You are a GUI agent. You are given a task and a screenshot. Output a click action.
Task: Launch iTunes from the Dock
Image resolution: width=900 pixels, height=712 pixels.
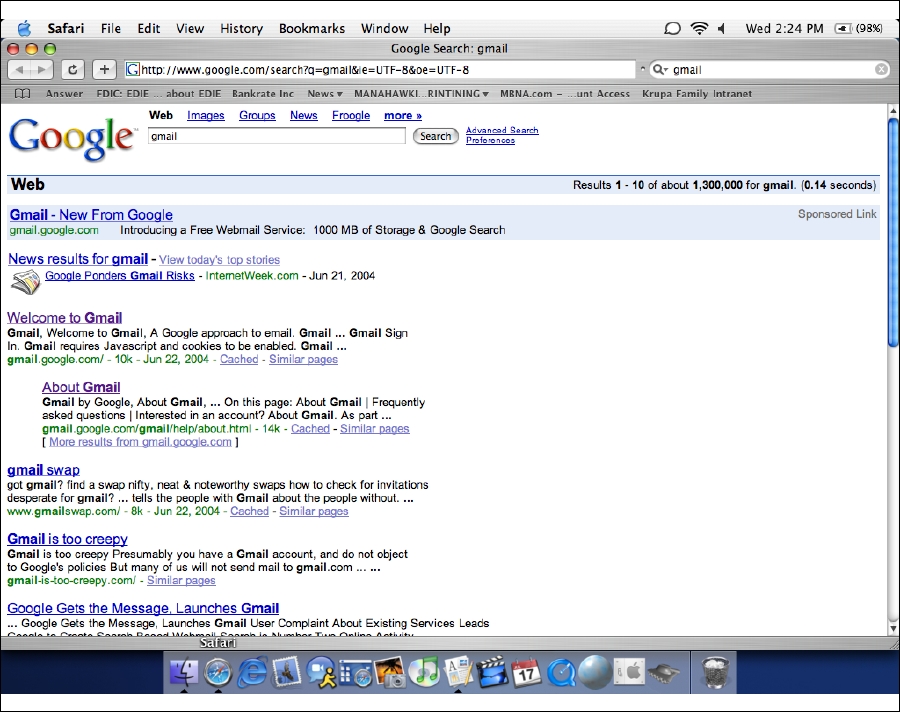tap(424, 671)
